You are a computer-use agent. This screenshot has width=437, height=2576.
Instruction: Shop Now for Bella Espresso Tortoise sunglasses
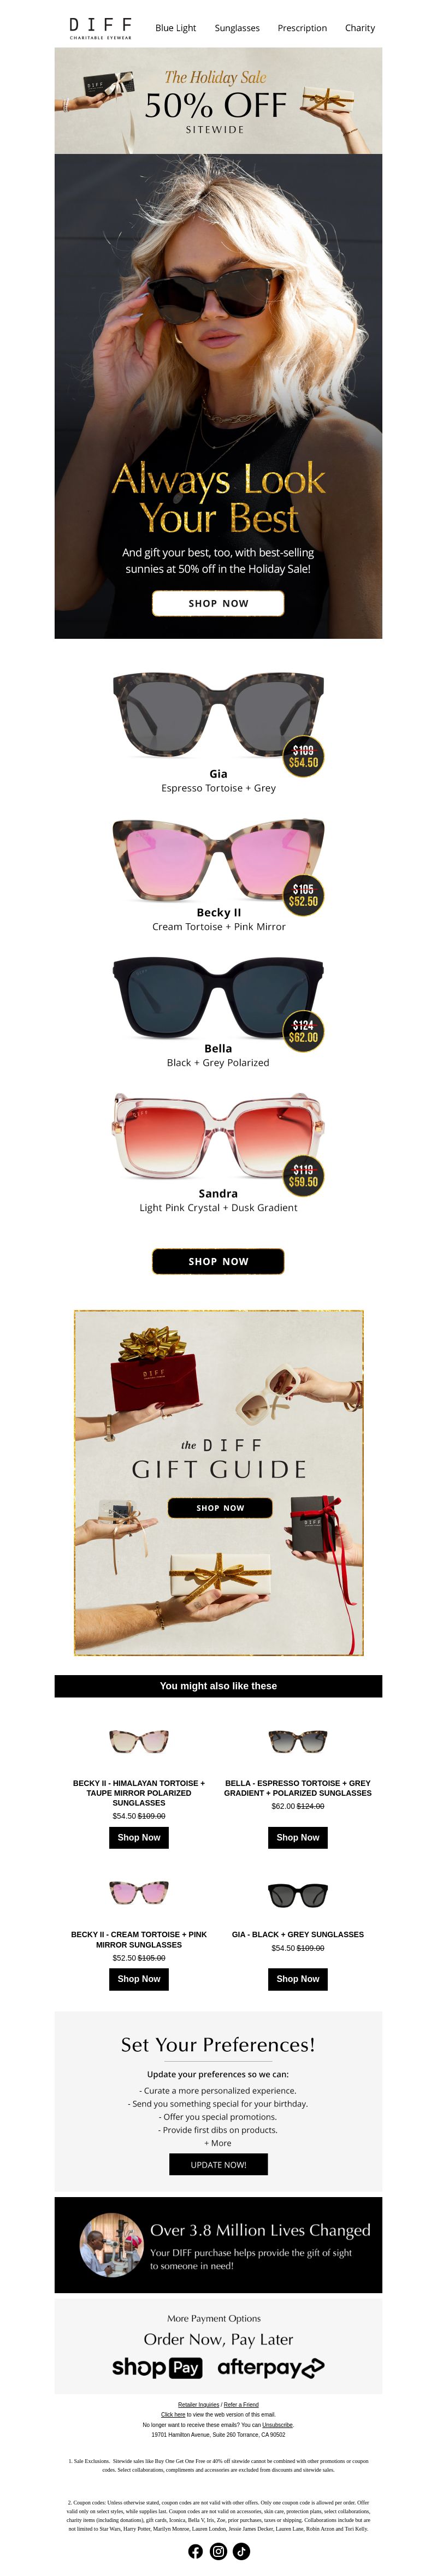pos(298,1837)
